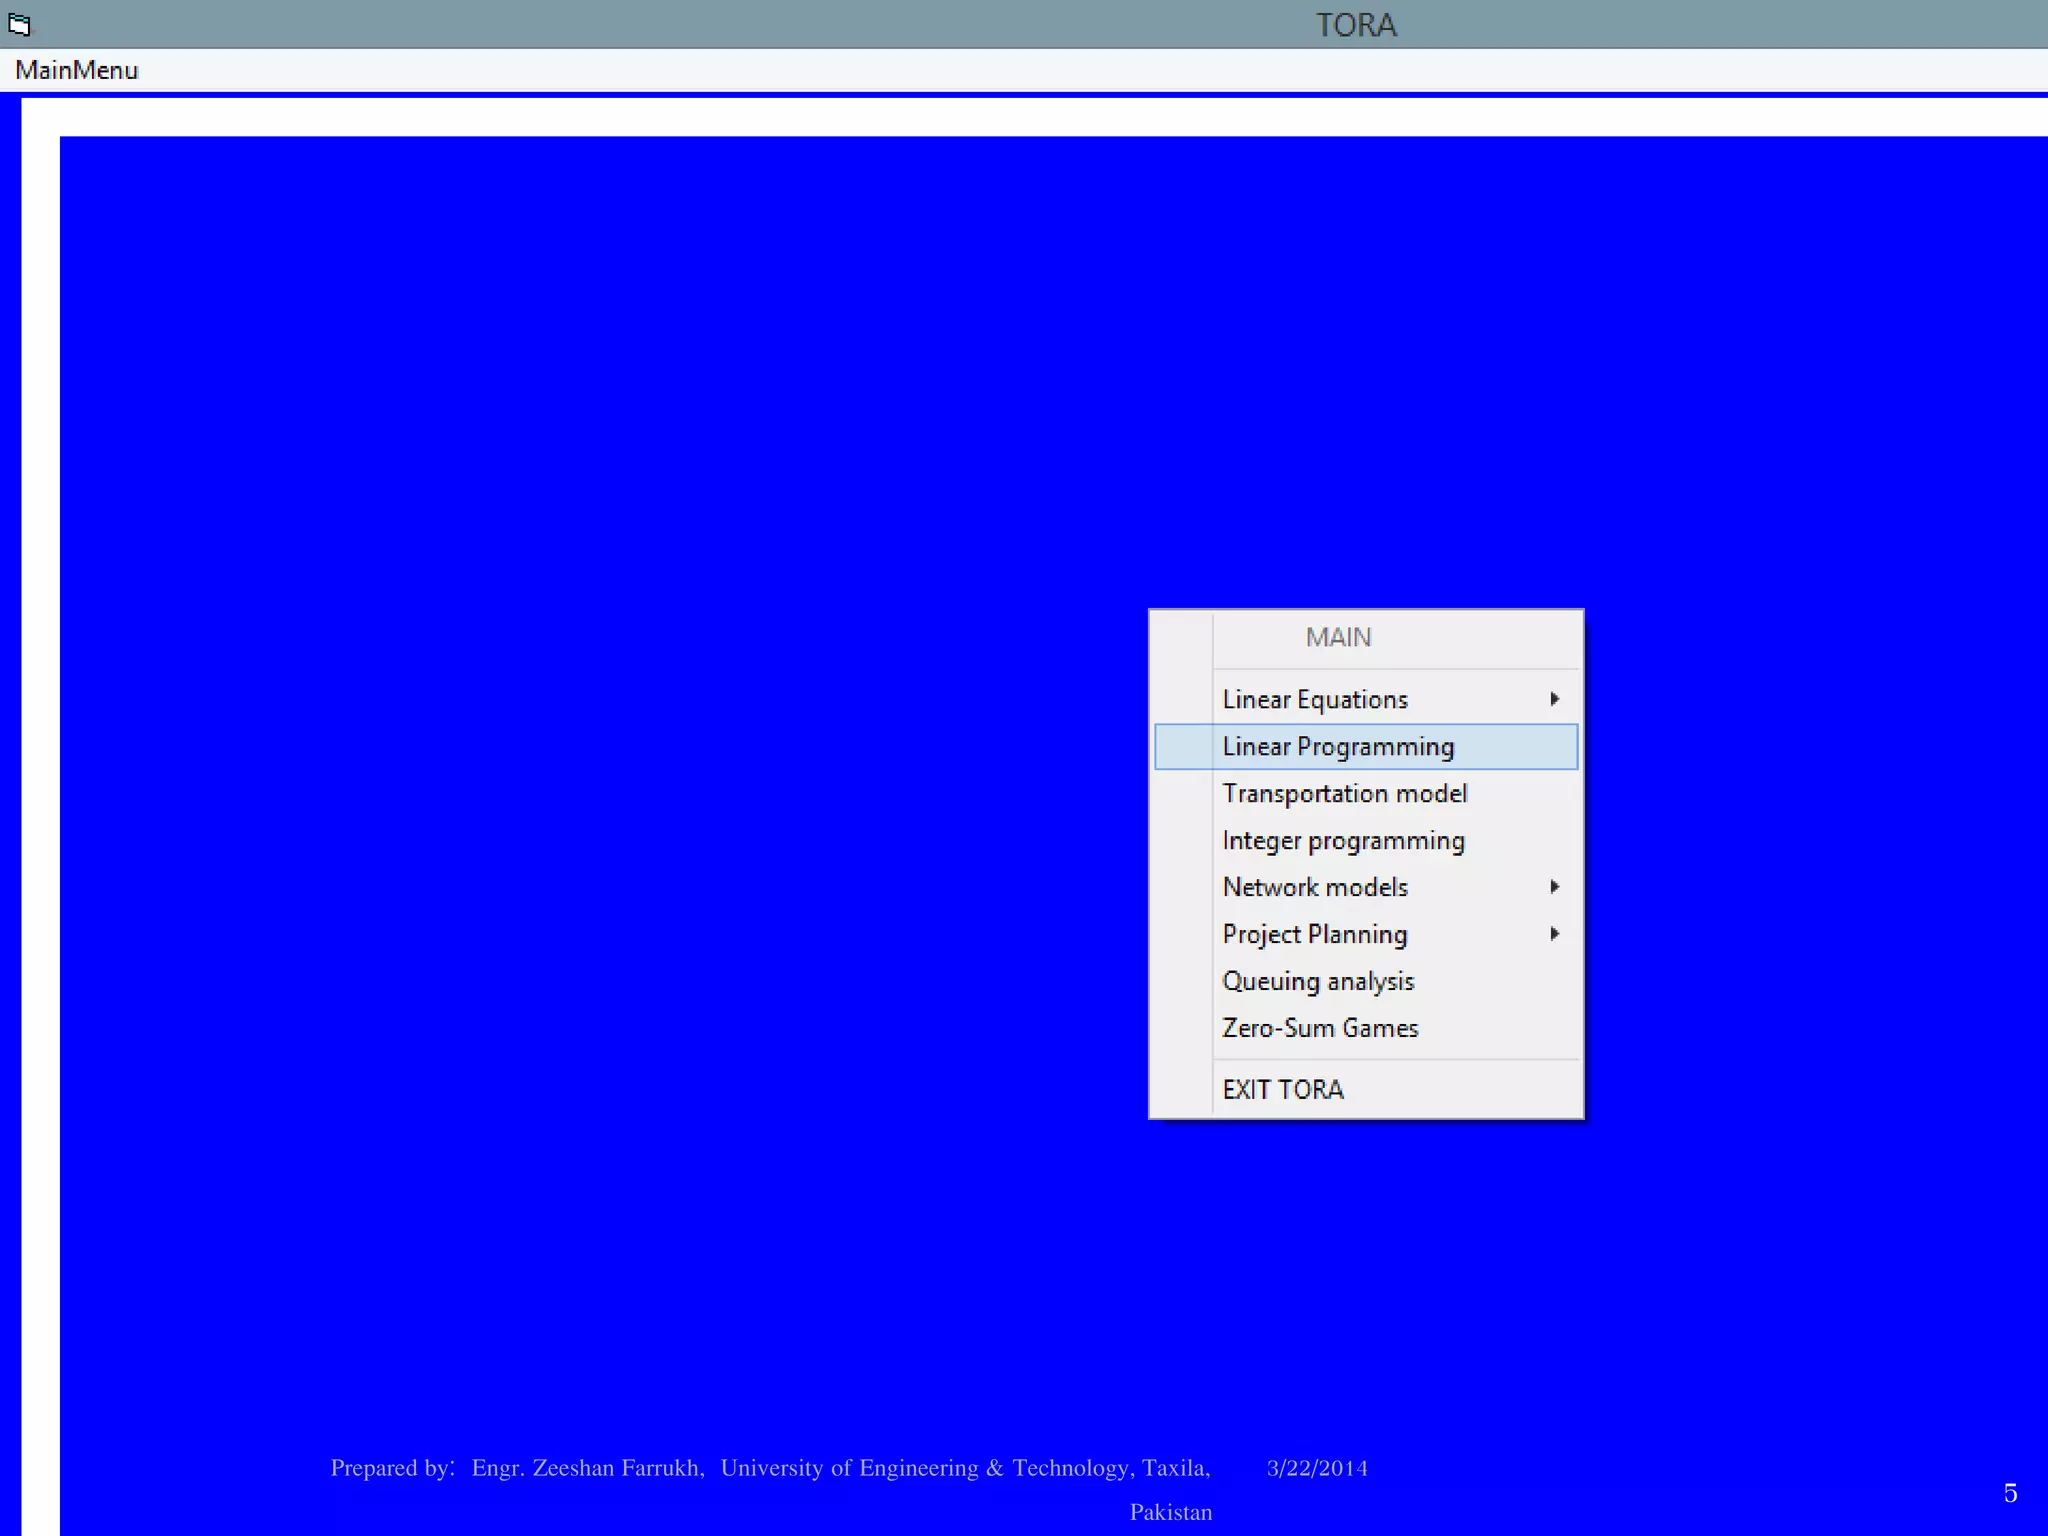Click EXIT TORA to quit
The width and height of the screenshot is (2048, 1536).
[x=1283, y=1090]
